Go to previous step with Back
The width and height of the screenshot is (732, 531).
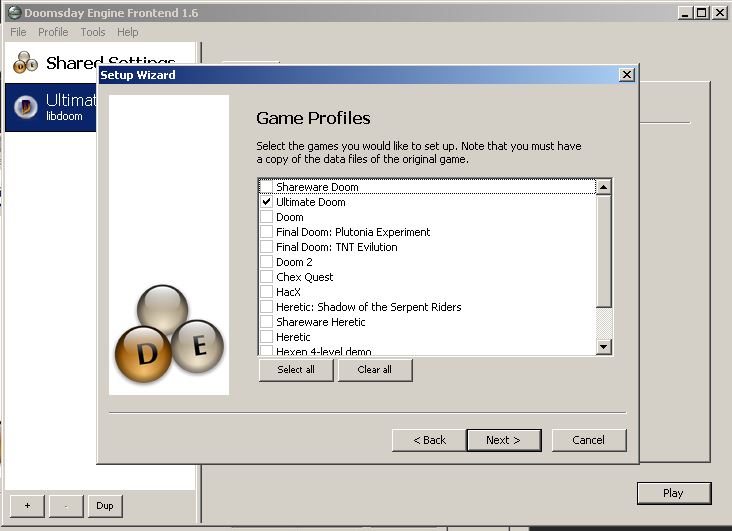click(x=429, y=440)
